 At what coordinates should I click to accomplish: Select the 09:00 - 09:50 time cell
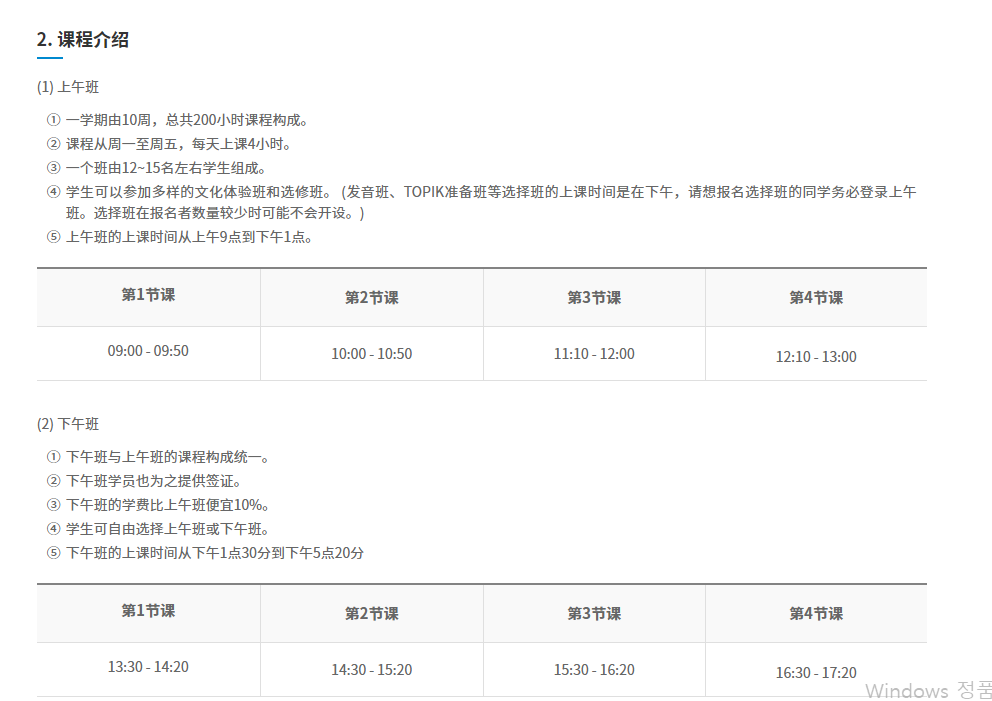click(148, 351)
